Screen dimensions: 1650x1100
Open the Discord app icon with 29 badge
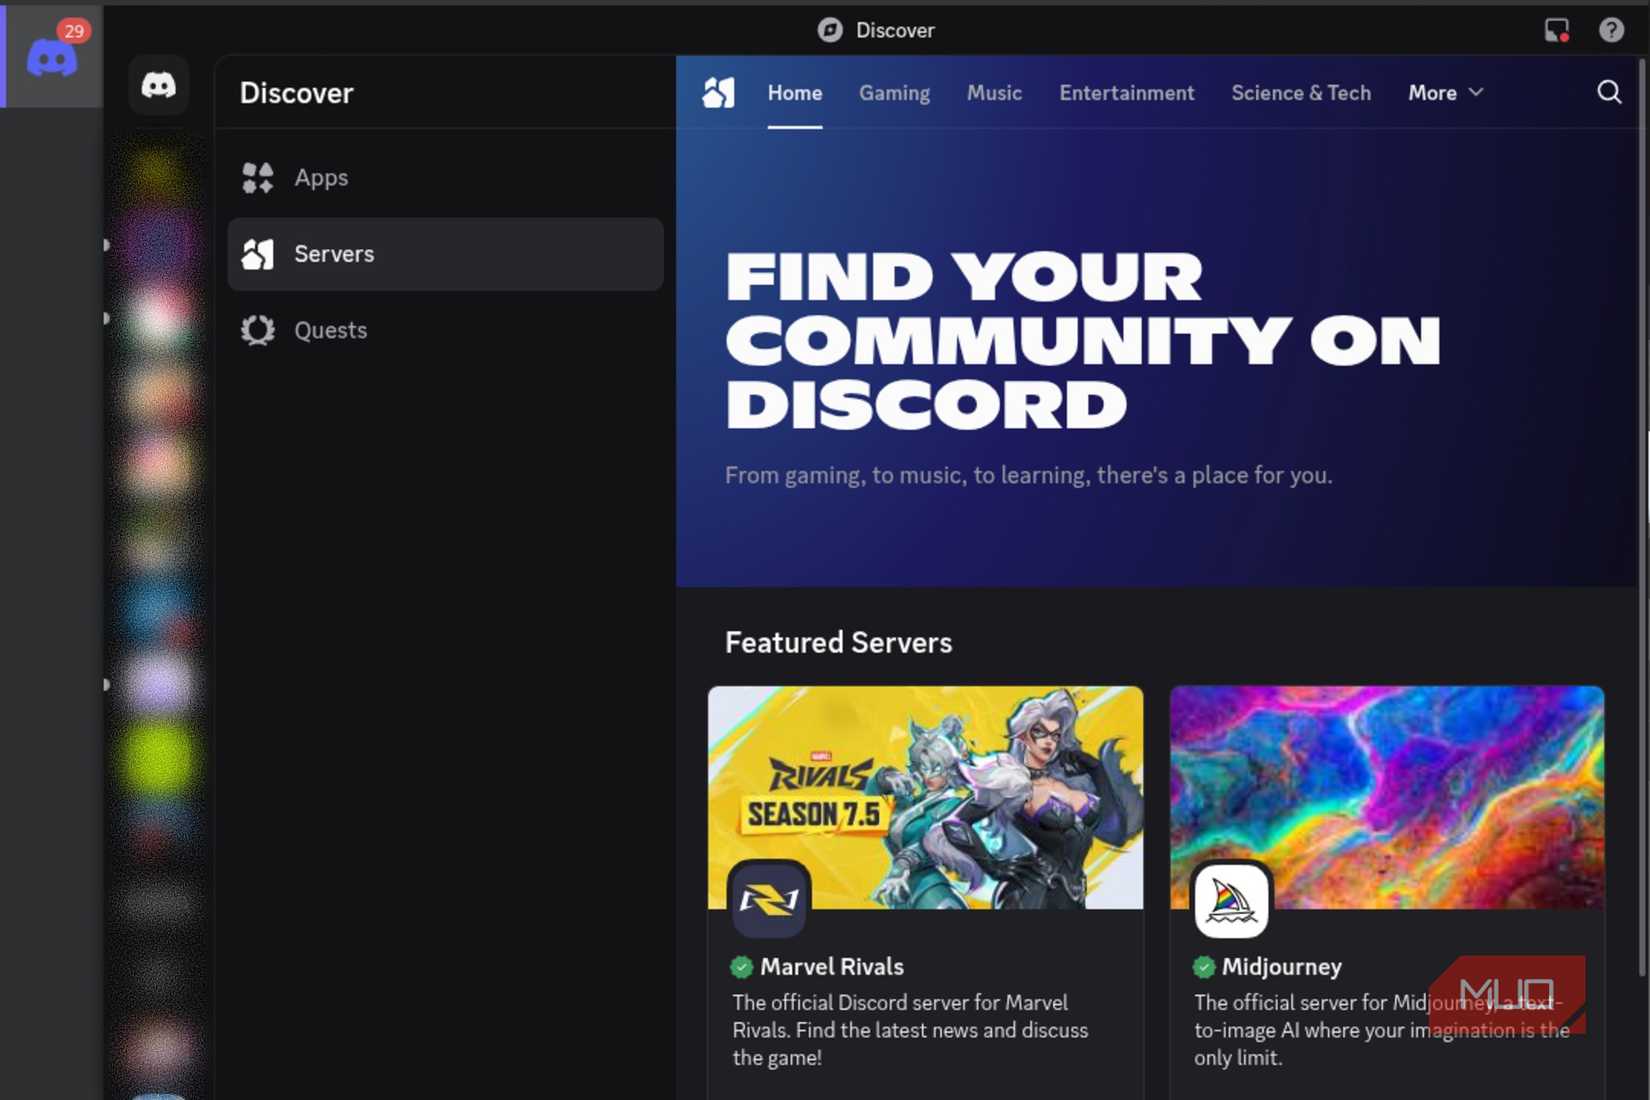52,56
